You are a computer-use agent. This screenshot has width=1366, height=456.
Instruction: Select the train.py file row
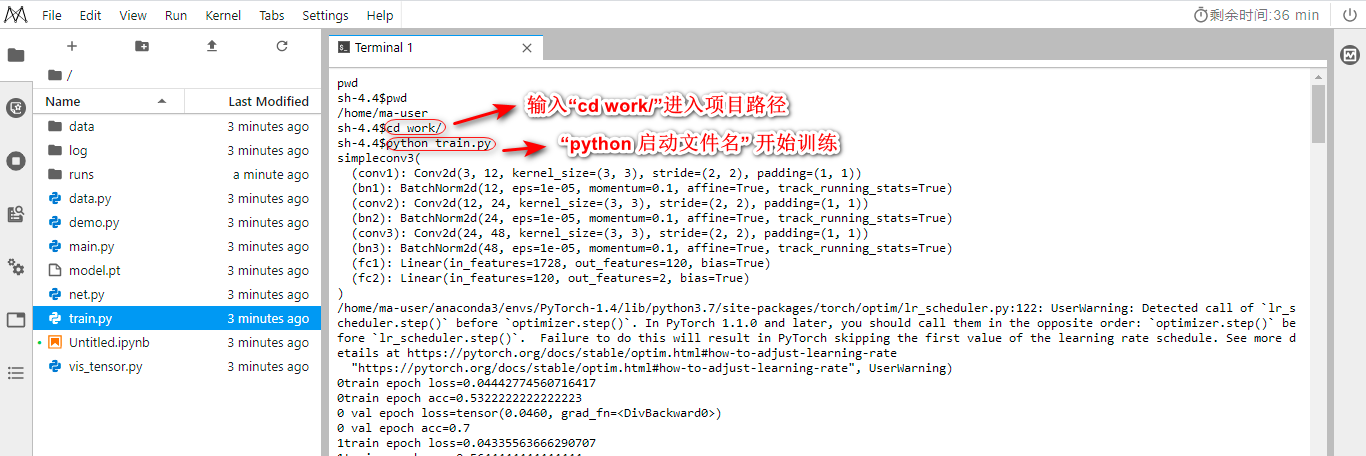[x=177, y=318]
